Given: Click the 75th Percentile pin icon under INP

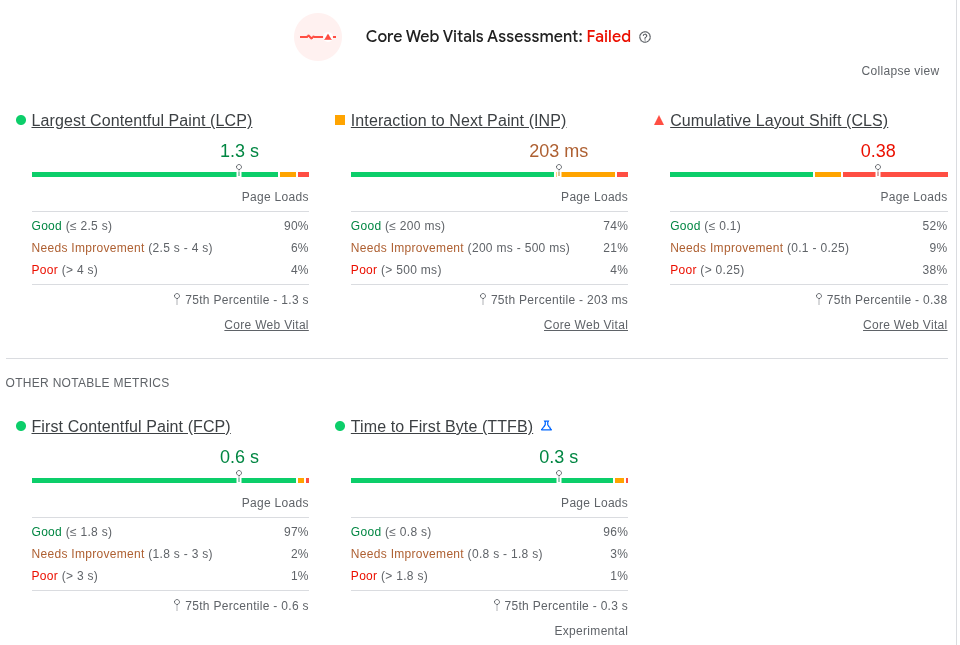Looking at the screenshot, I should [x=483, y=298].
